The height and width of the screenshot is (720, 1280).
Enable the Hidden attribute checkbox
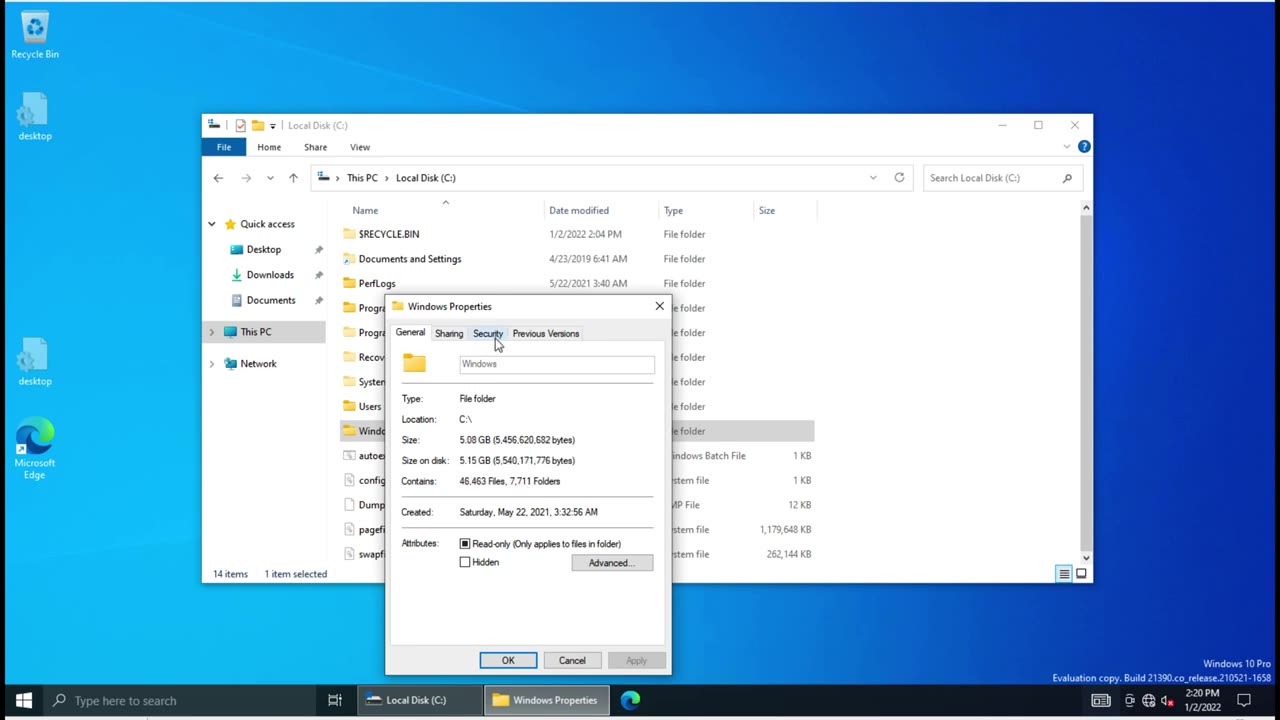tap(464, 561)
